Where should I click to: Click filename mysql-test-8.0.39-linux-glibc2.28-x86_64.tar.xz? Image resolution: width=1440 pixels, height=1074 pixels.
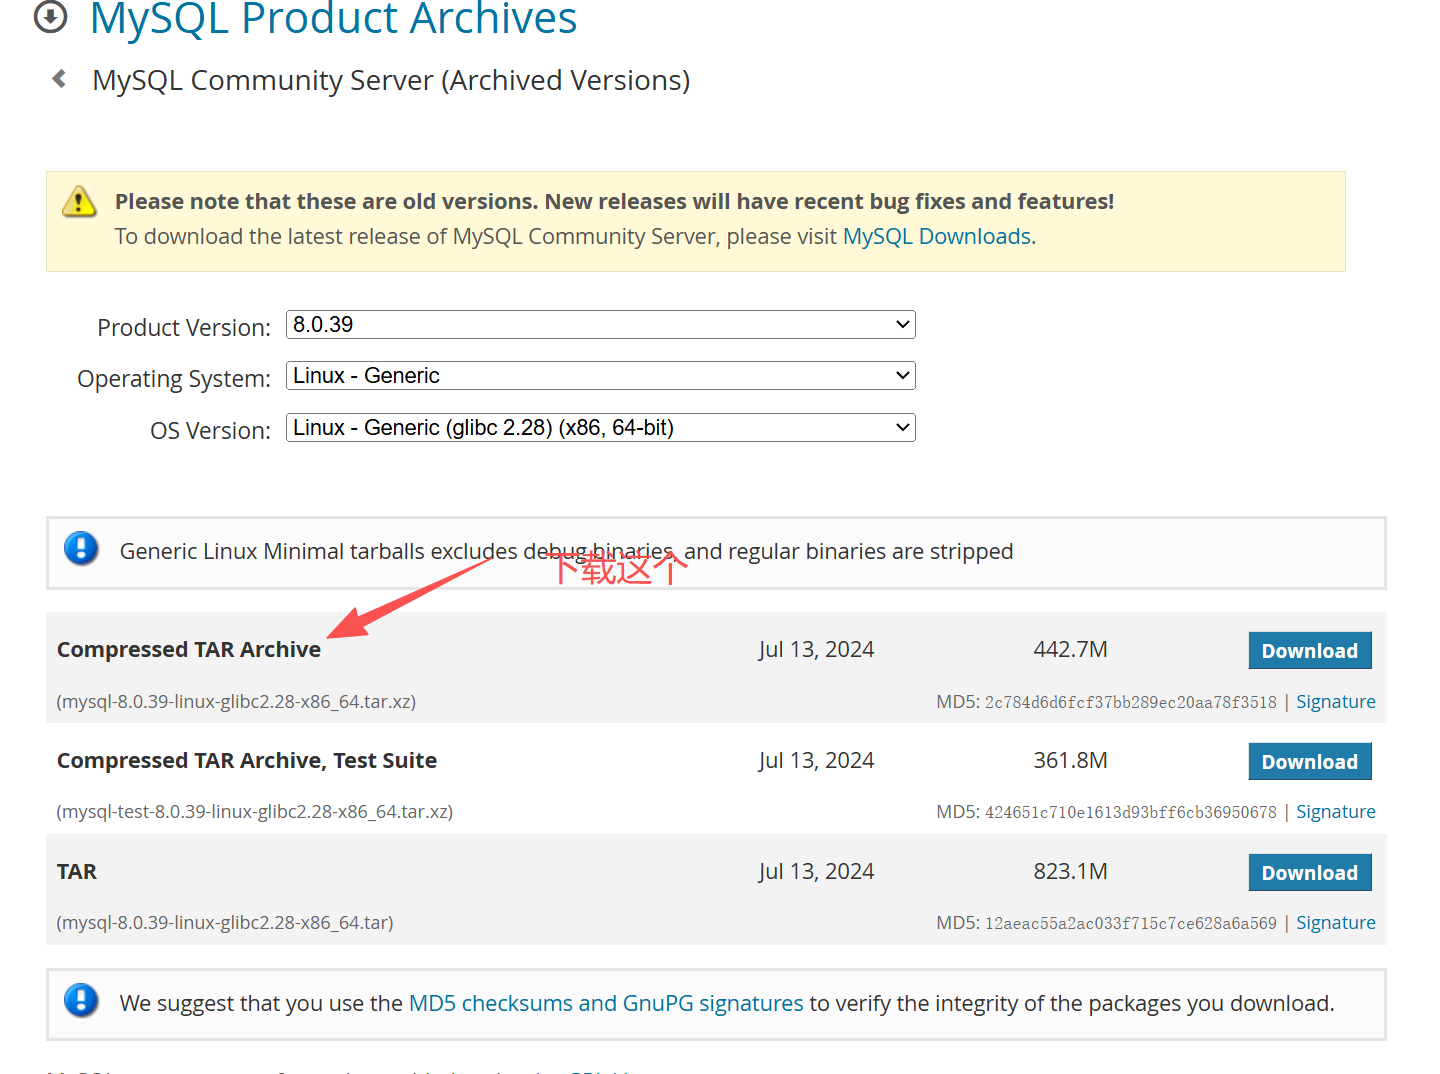(x=255, y=812)
